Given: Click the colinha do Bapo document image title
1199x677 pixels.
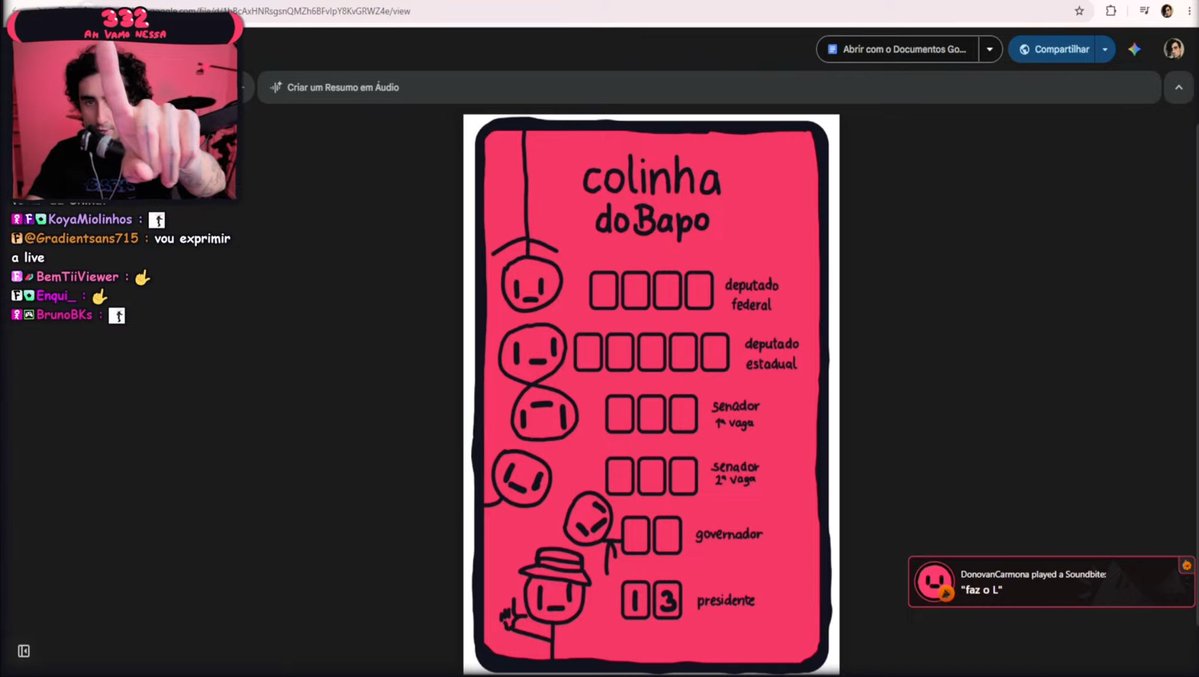Looking at the screenshot, I should [x=651, y=197].
